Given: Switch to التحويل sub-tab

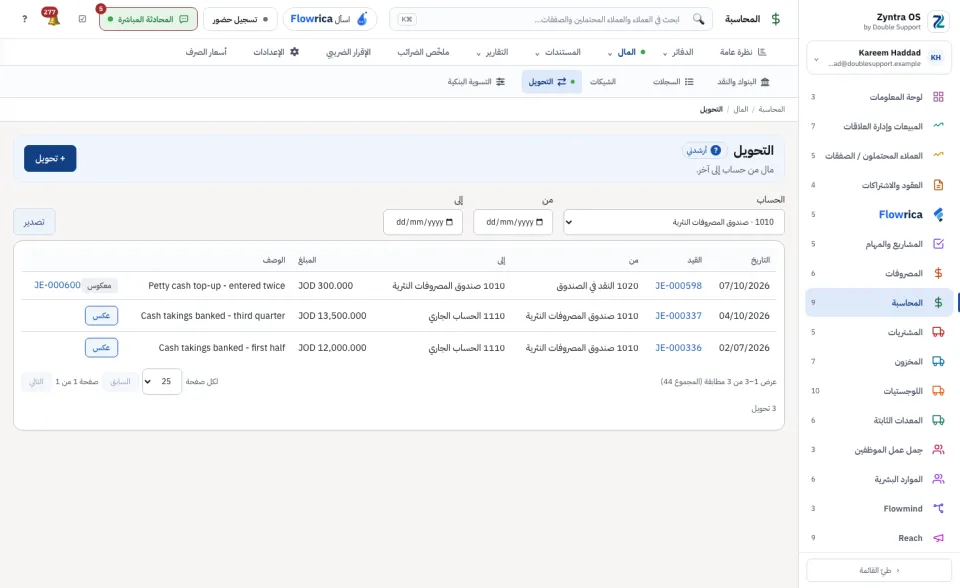Looking at the screenshot, I should pos(552,81).
